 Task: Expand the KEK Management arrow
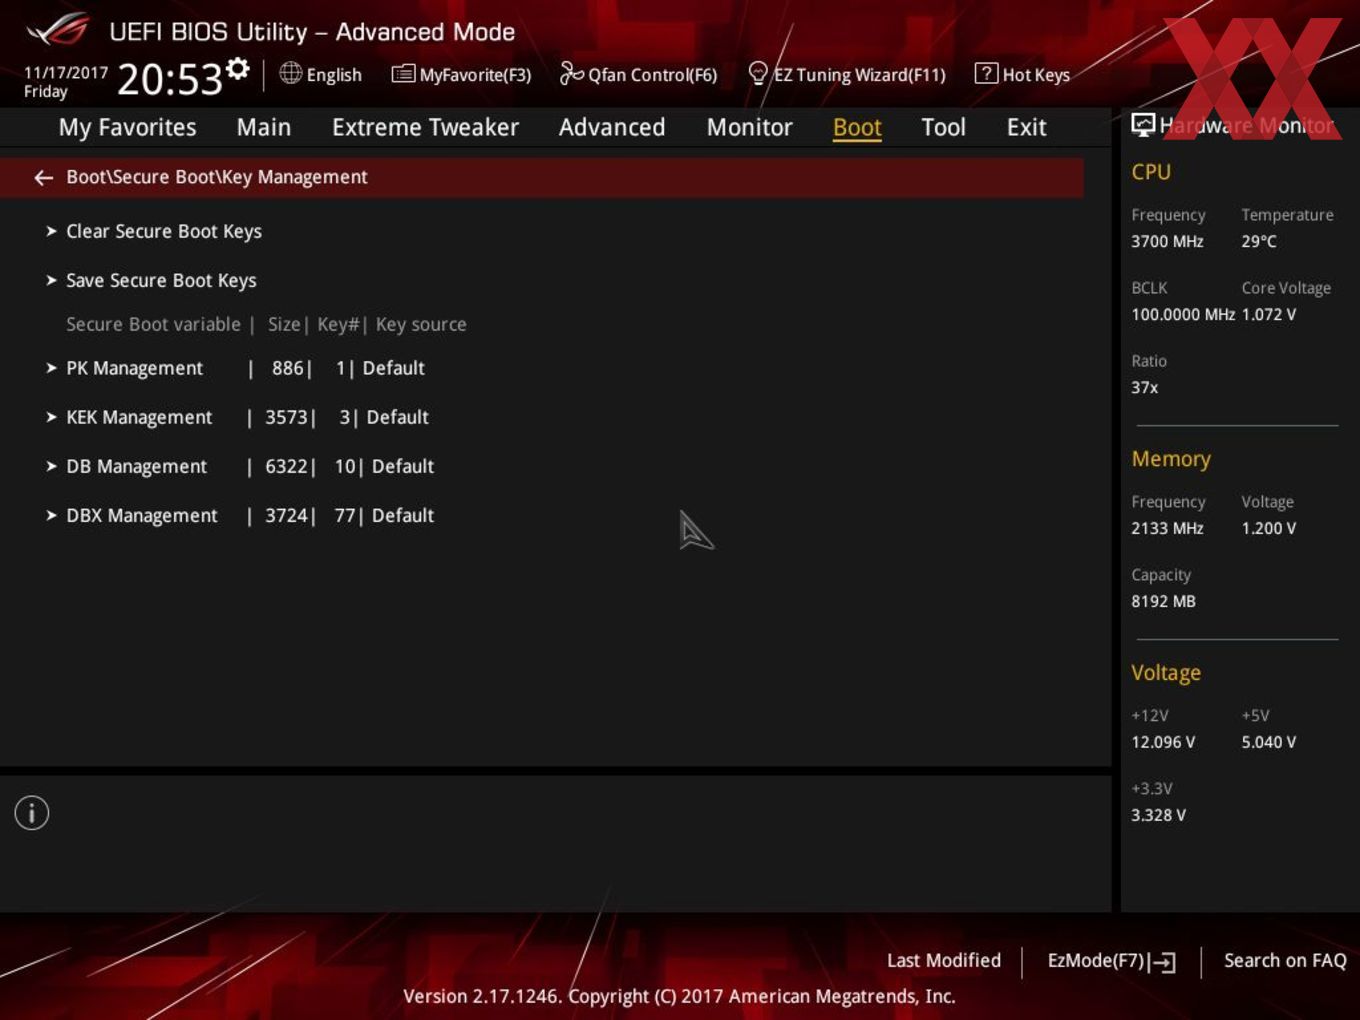point(51,417)
